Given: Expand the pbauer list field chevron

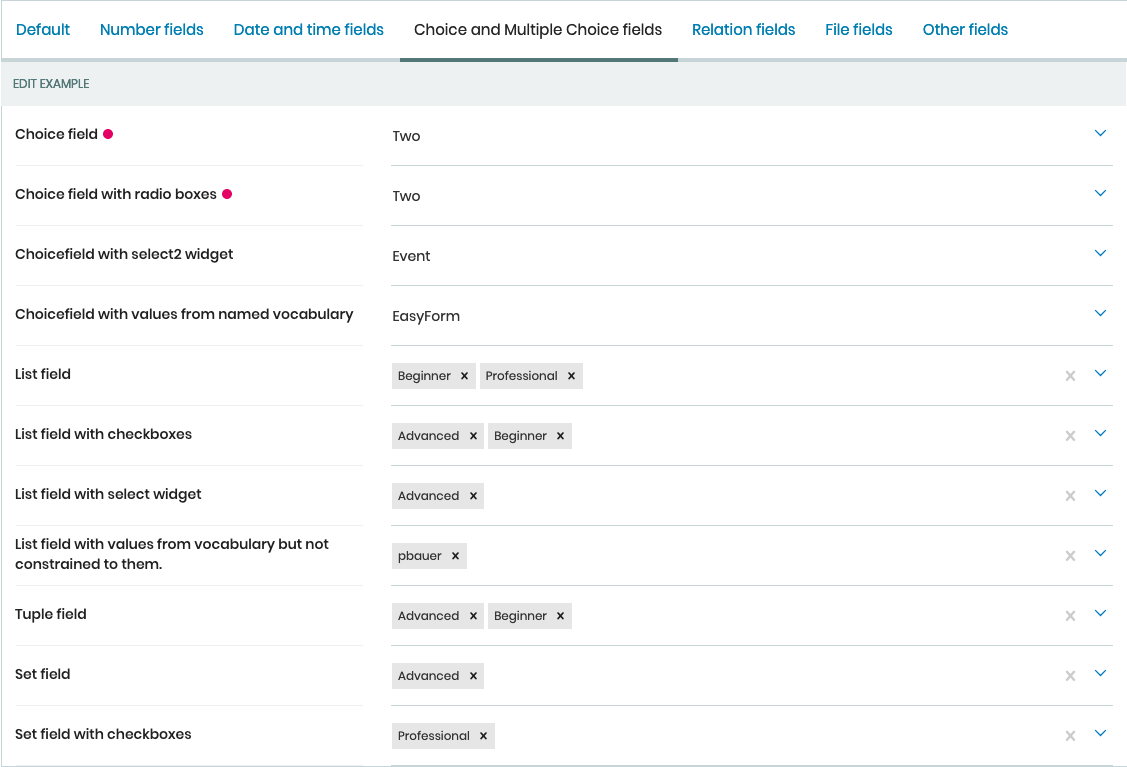Looking at the screenshot, I should [1100, 553].
